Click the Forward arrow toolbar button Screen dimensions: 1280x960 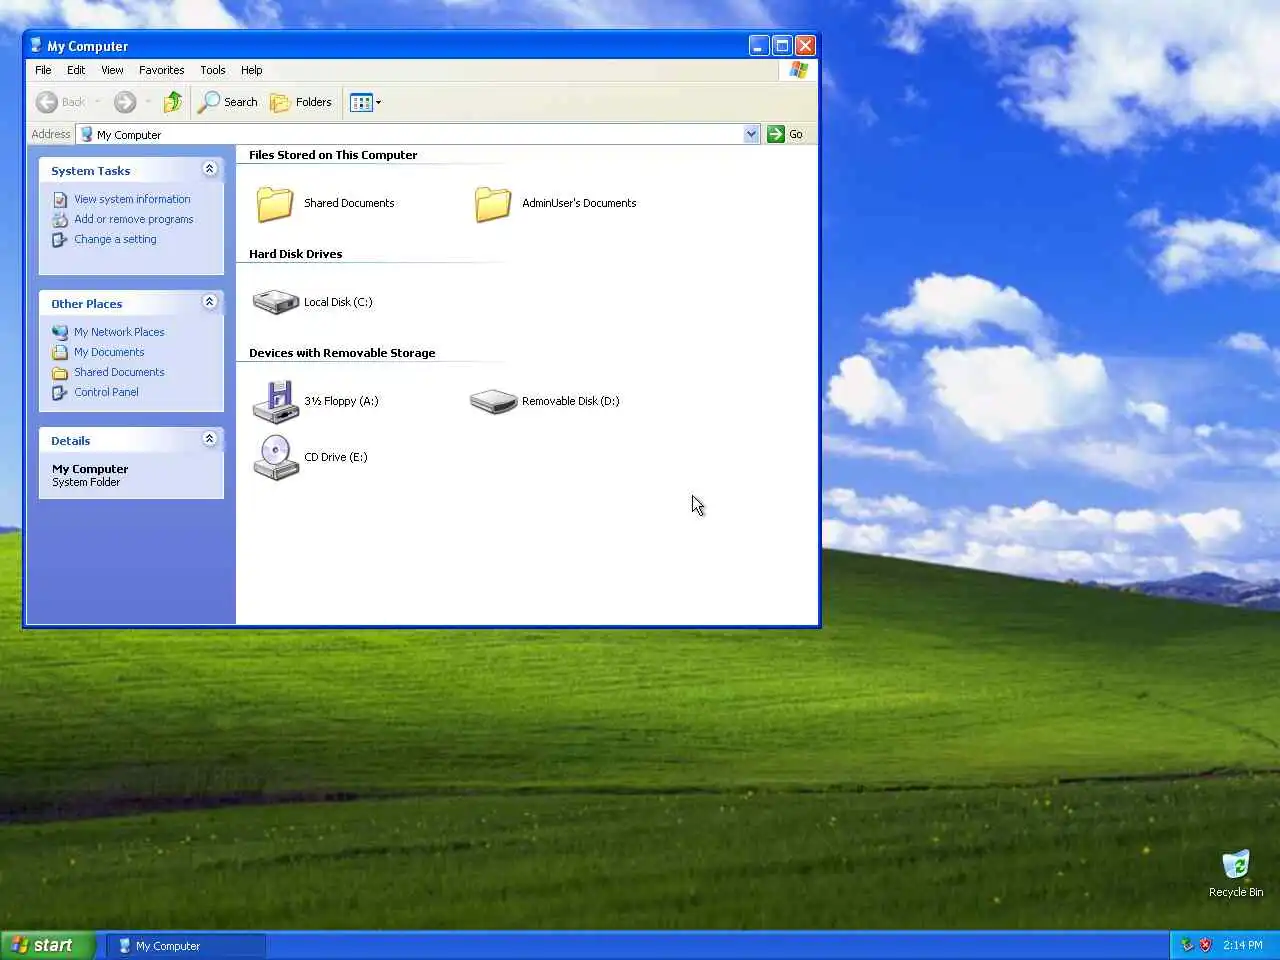(x=124, y=102)
